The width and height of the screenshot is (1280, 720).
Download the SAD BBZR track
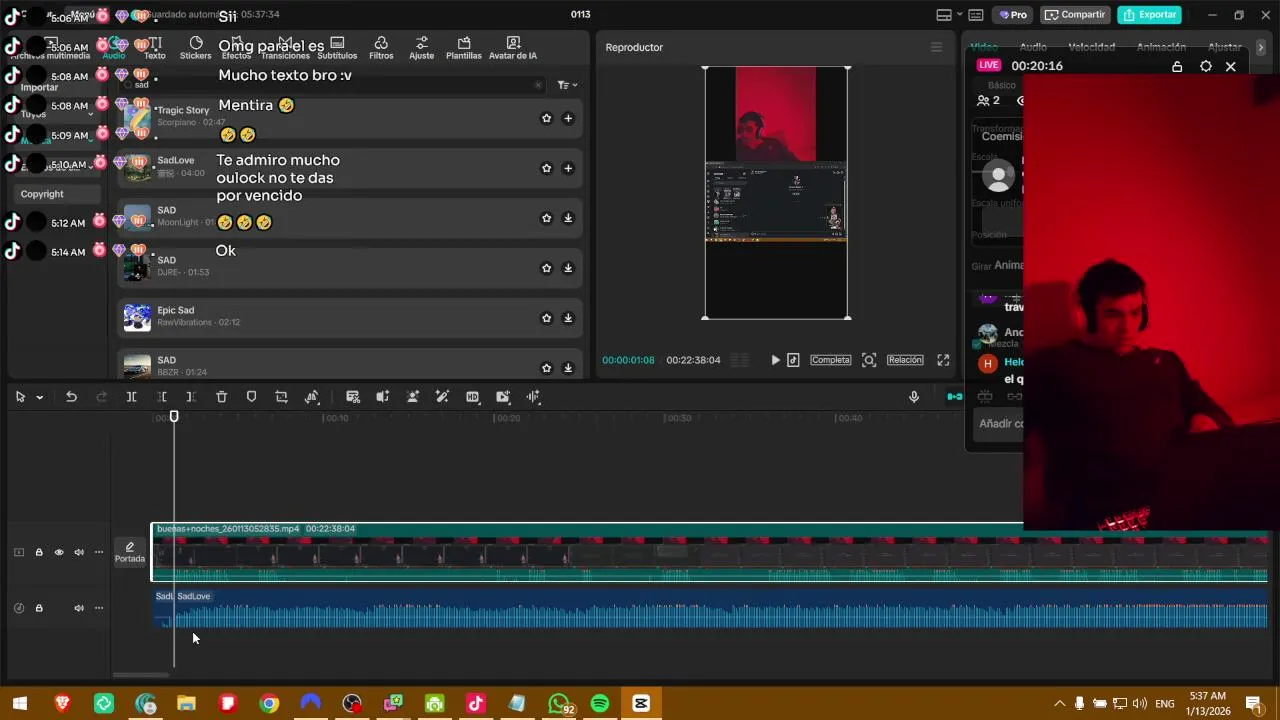click(x=568, y=368)
